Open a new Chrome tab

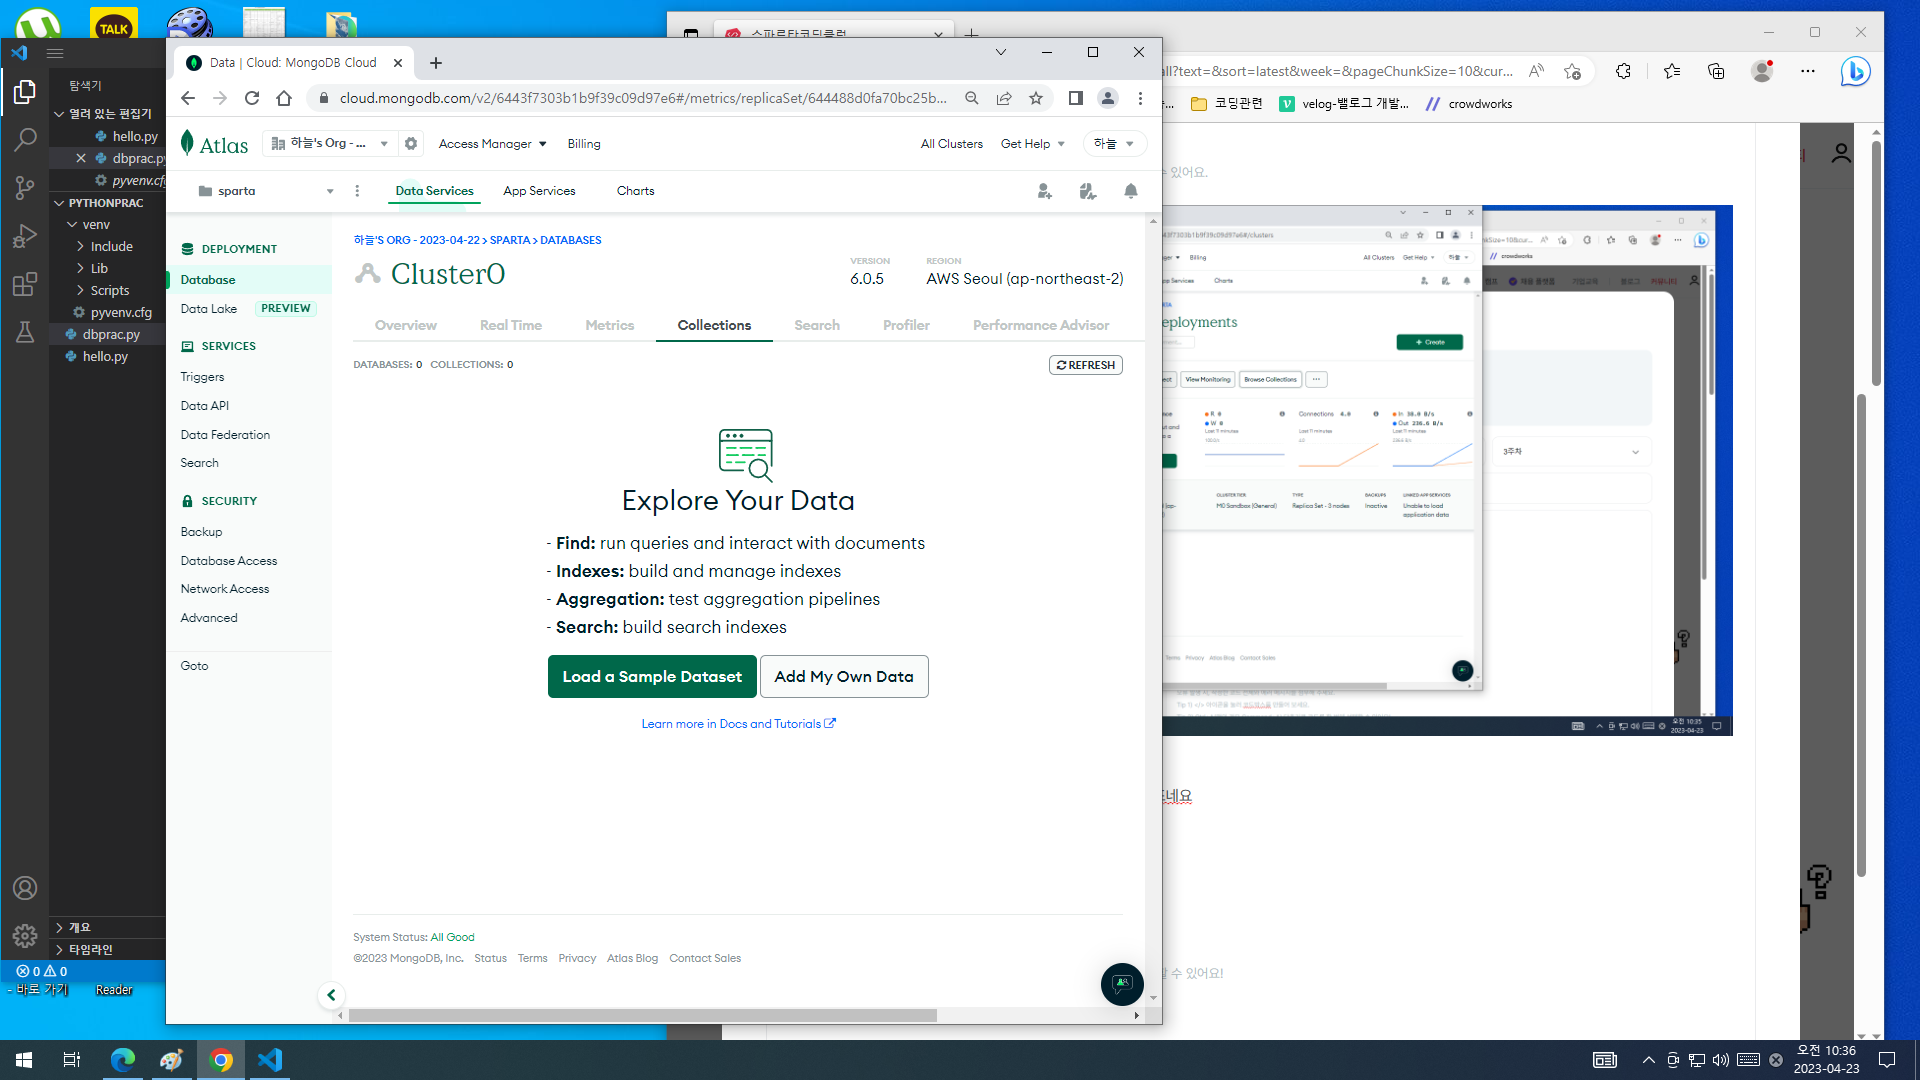(x=436, y=63)
